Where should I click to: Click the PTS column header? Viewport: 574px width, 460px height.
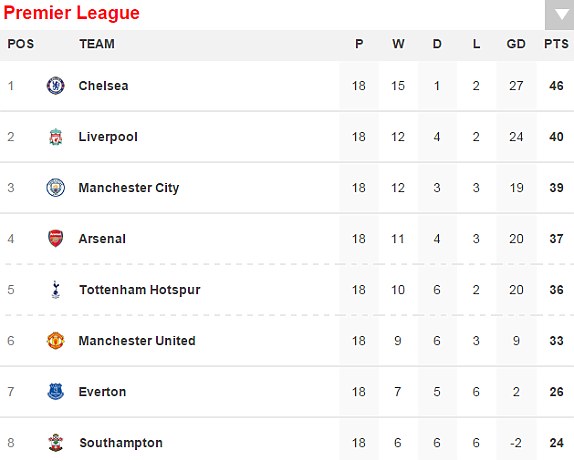pos(556,44)
